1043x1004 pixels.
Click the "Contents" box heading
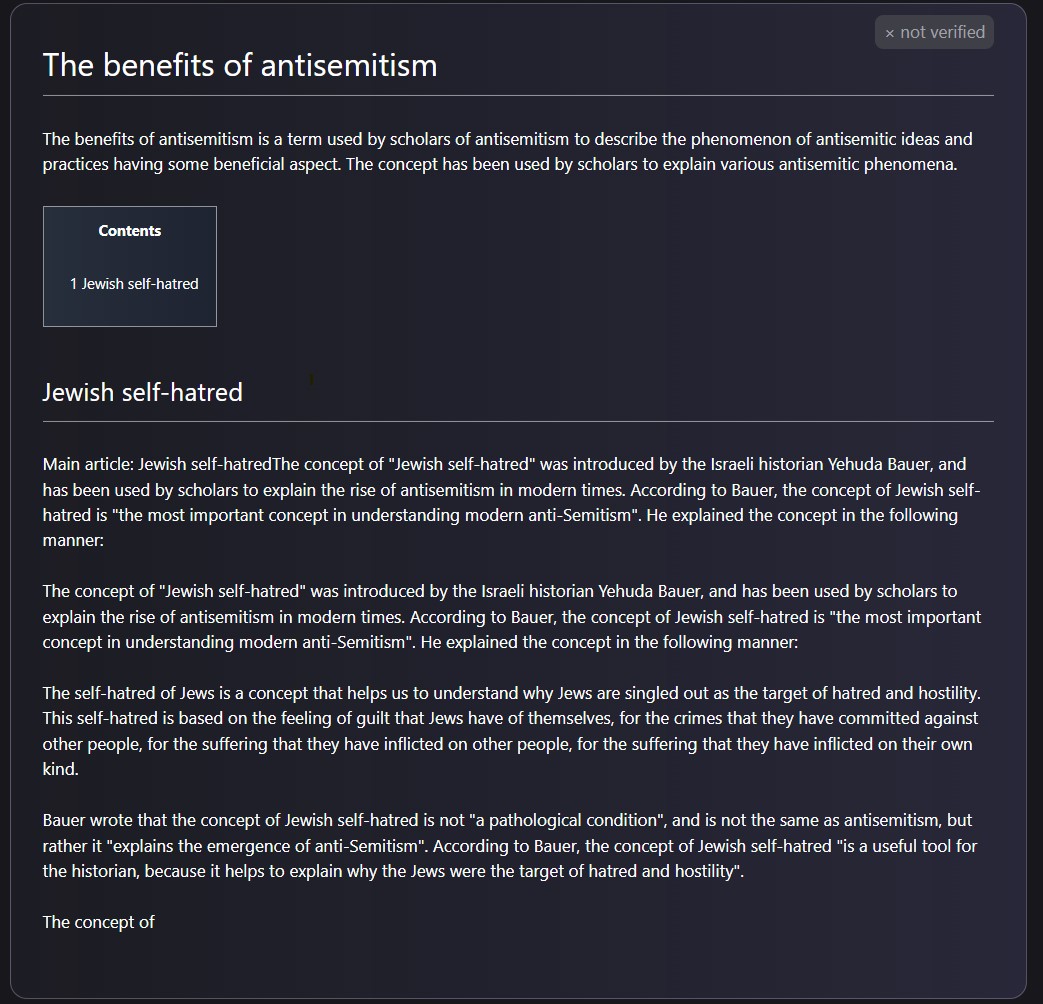[130, 231]
